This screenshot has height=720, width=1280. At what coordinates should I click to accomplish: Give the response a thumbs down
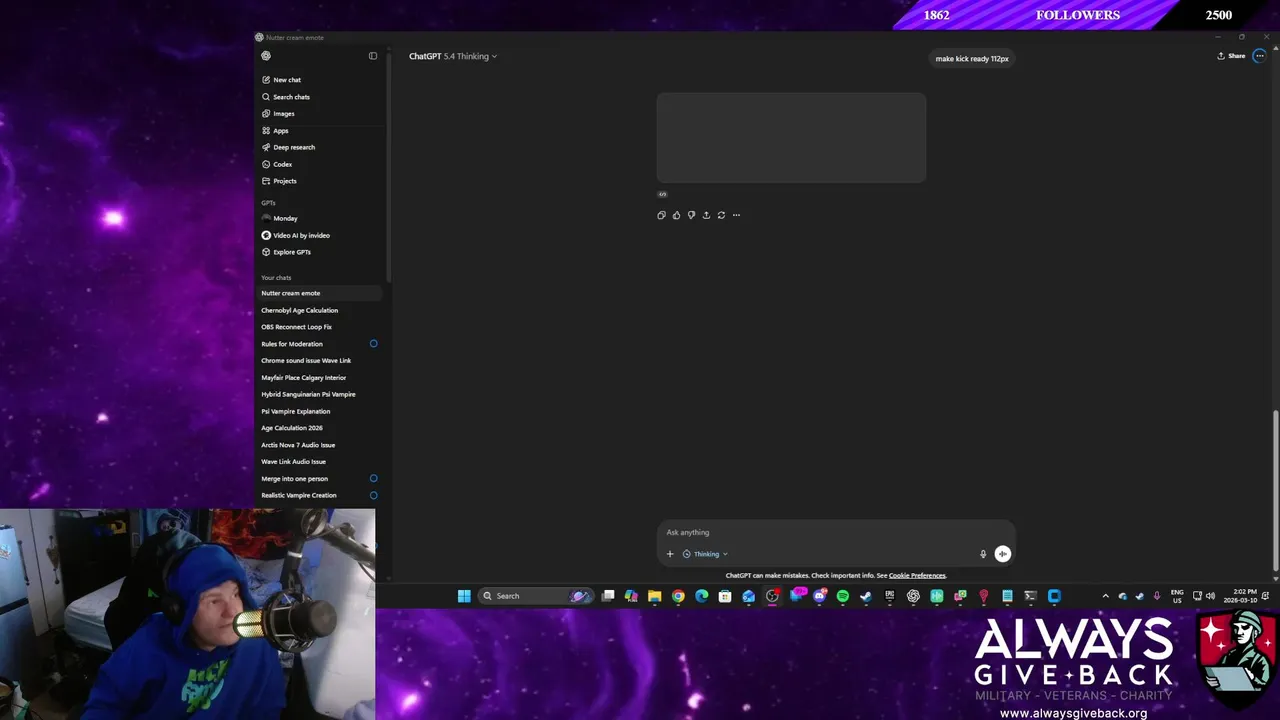pos(691,215)
